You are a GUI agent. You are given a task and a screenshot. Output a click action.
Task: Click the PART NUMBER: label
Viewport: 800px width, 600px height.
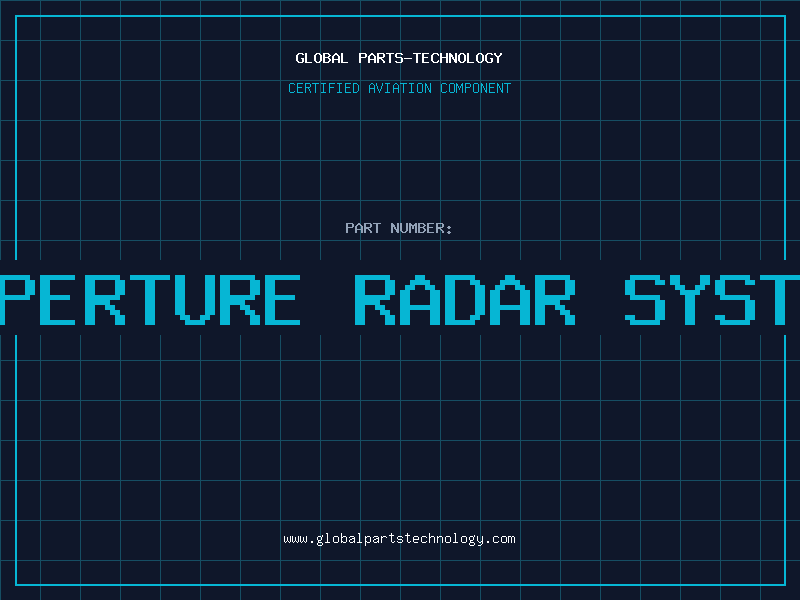[398, 228]
